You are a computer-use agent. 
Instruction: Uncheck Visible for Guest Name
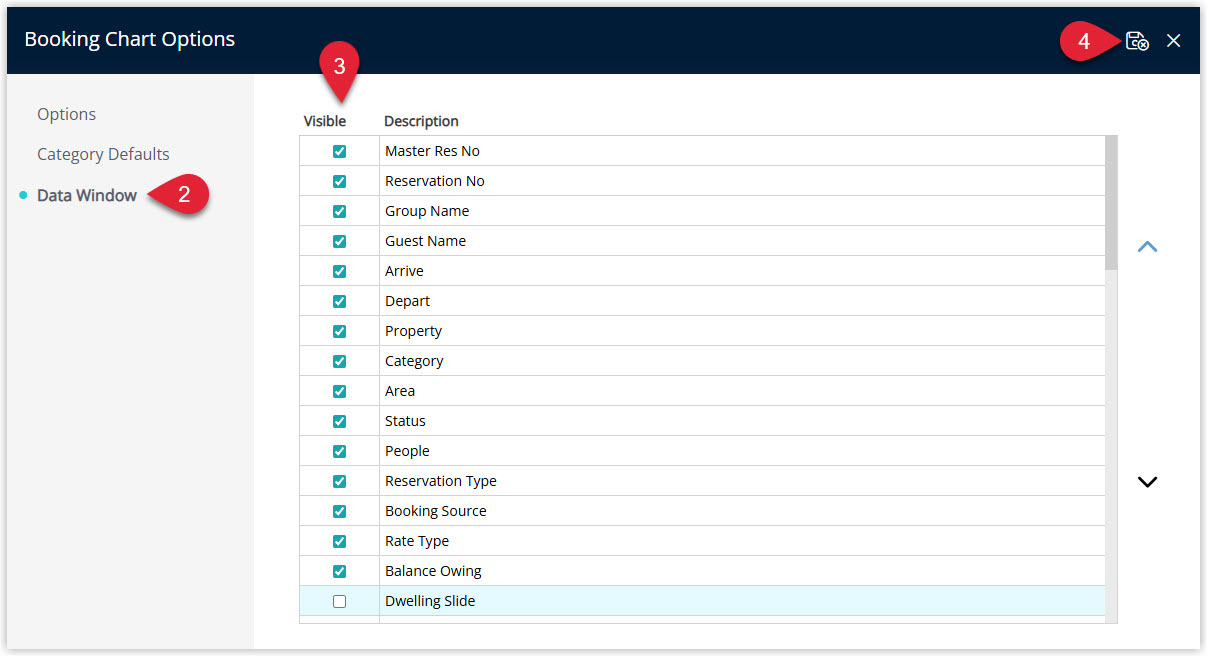(x=339, y=241)
